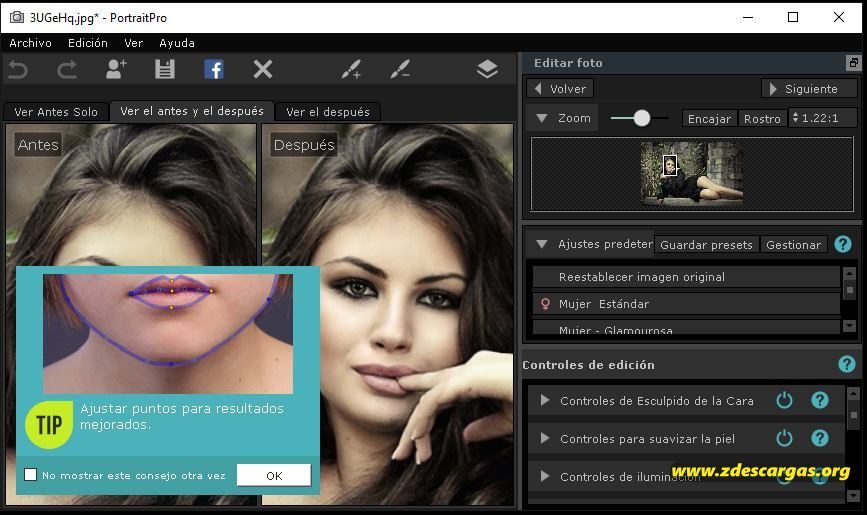This screenshot has height=515, width=867.
Task: Click edit controls scrollbar up arrow
Action: [x=853, y=394]
